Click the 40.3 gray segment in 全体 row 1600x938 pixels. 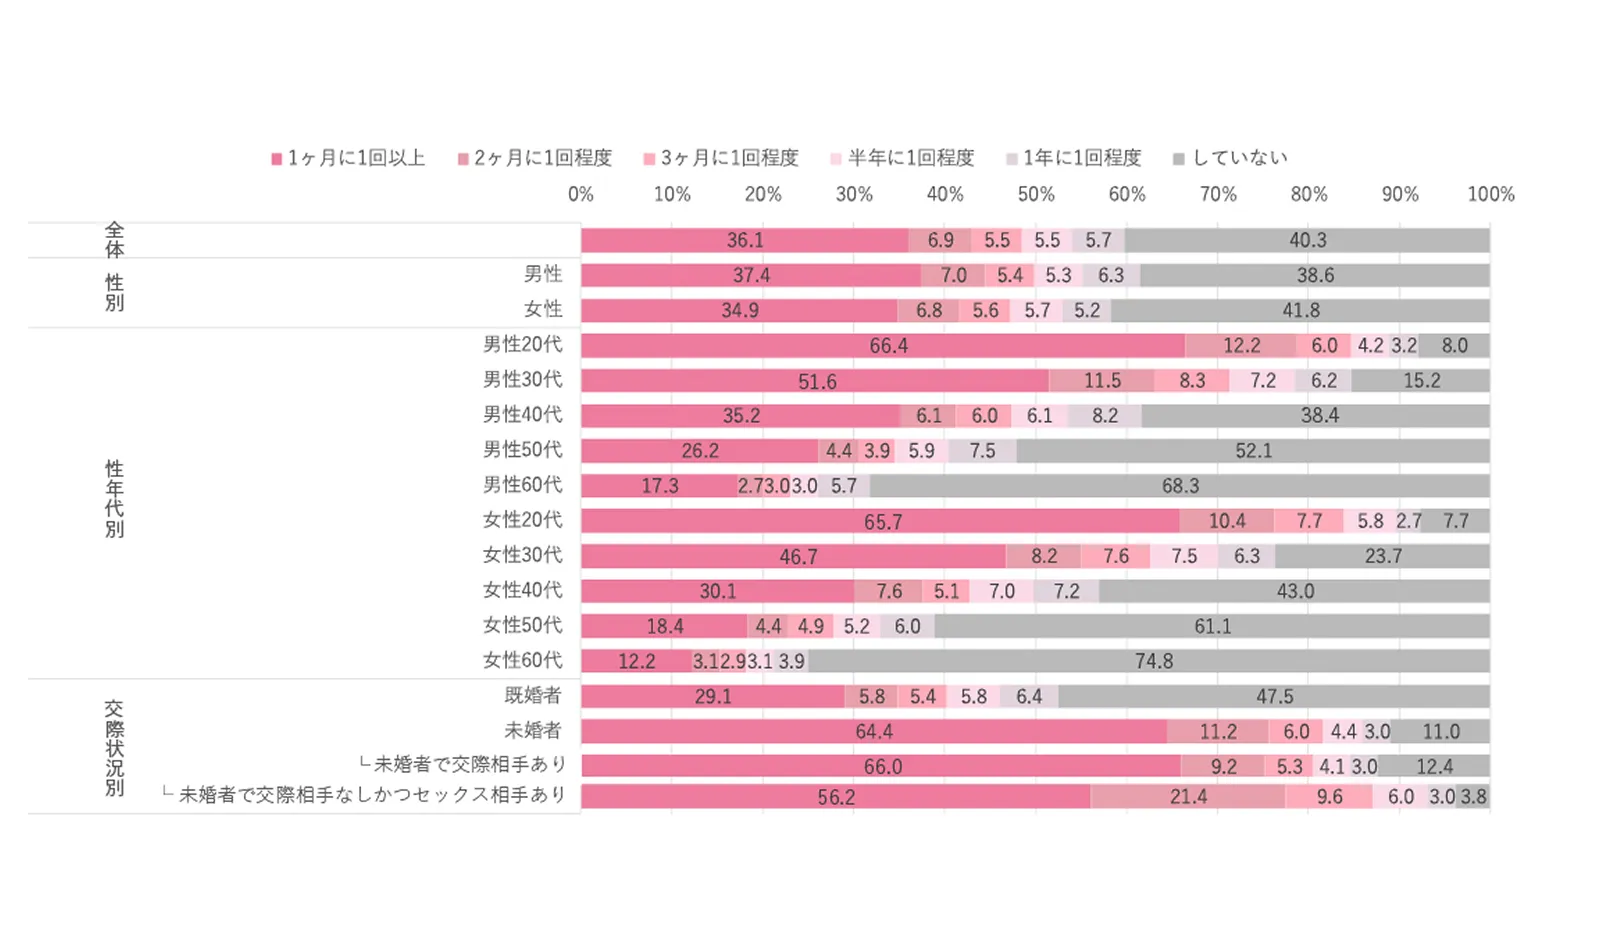click(x=1306, y=240)
